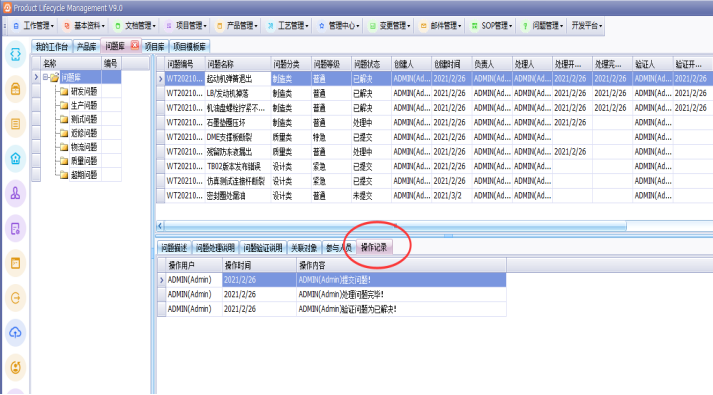This screenshot has width=713, height=395.
Task: Switch to the 项目模板库 tab
Action: coord(190,47)
